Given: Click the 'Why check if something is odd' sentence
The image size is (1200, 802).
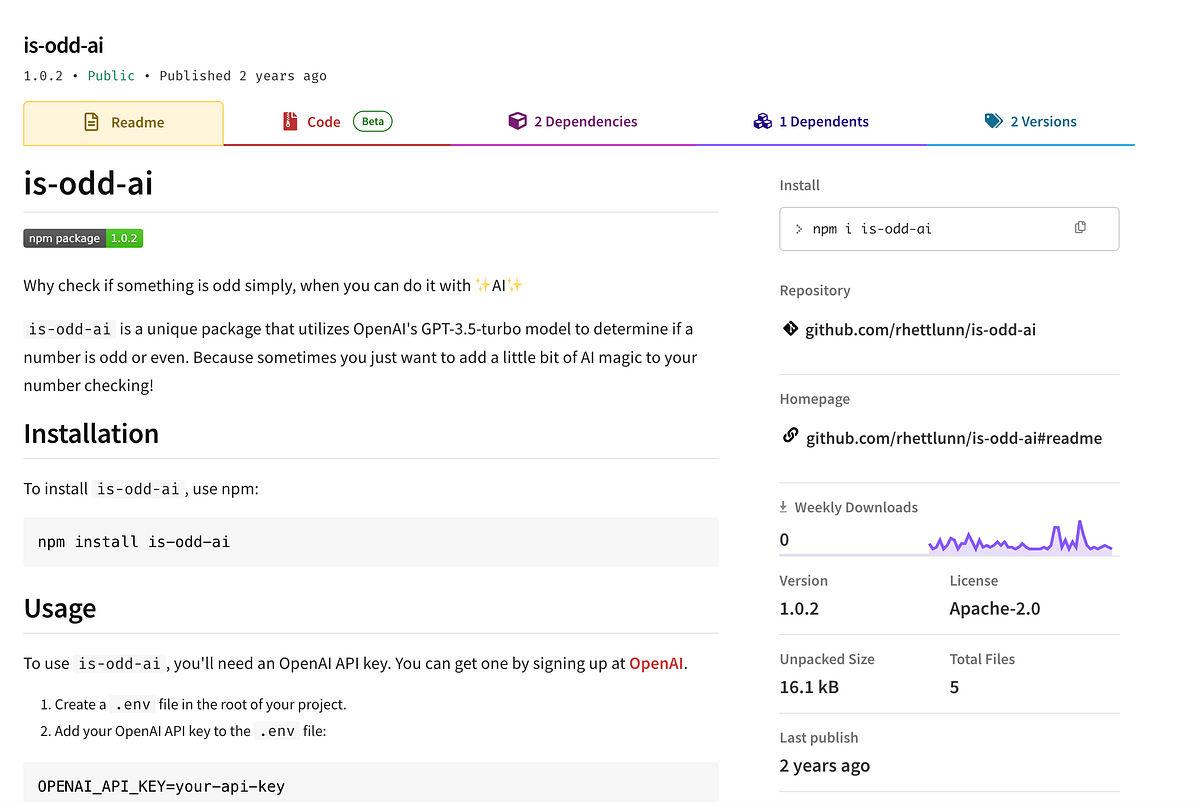Looking at the screenshot, I should pos(273,285).
